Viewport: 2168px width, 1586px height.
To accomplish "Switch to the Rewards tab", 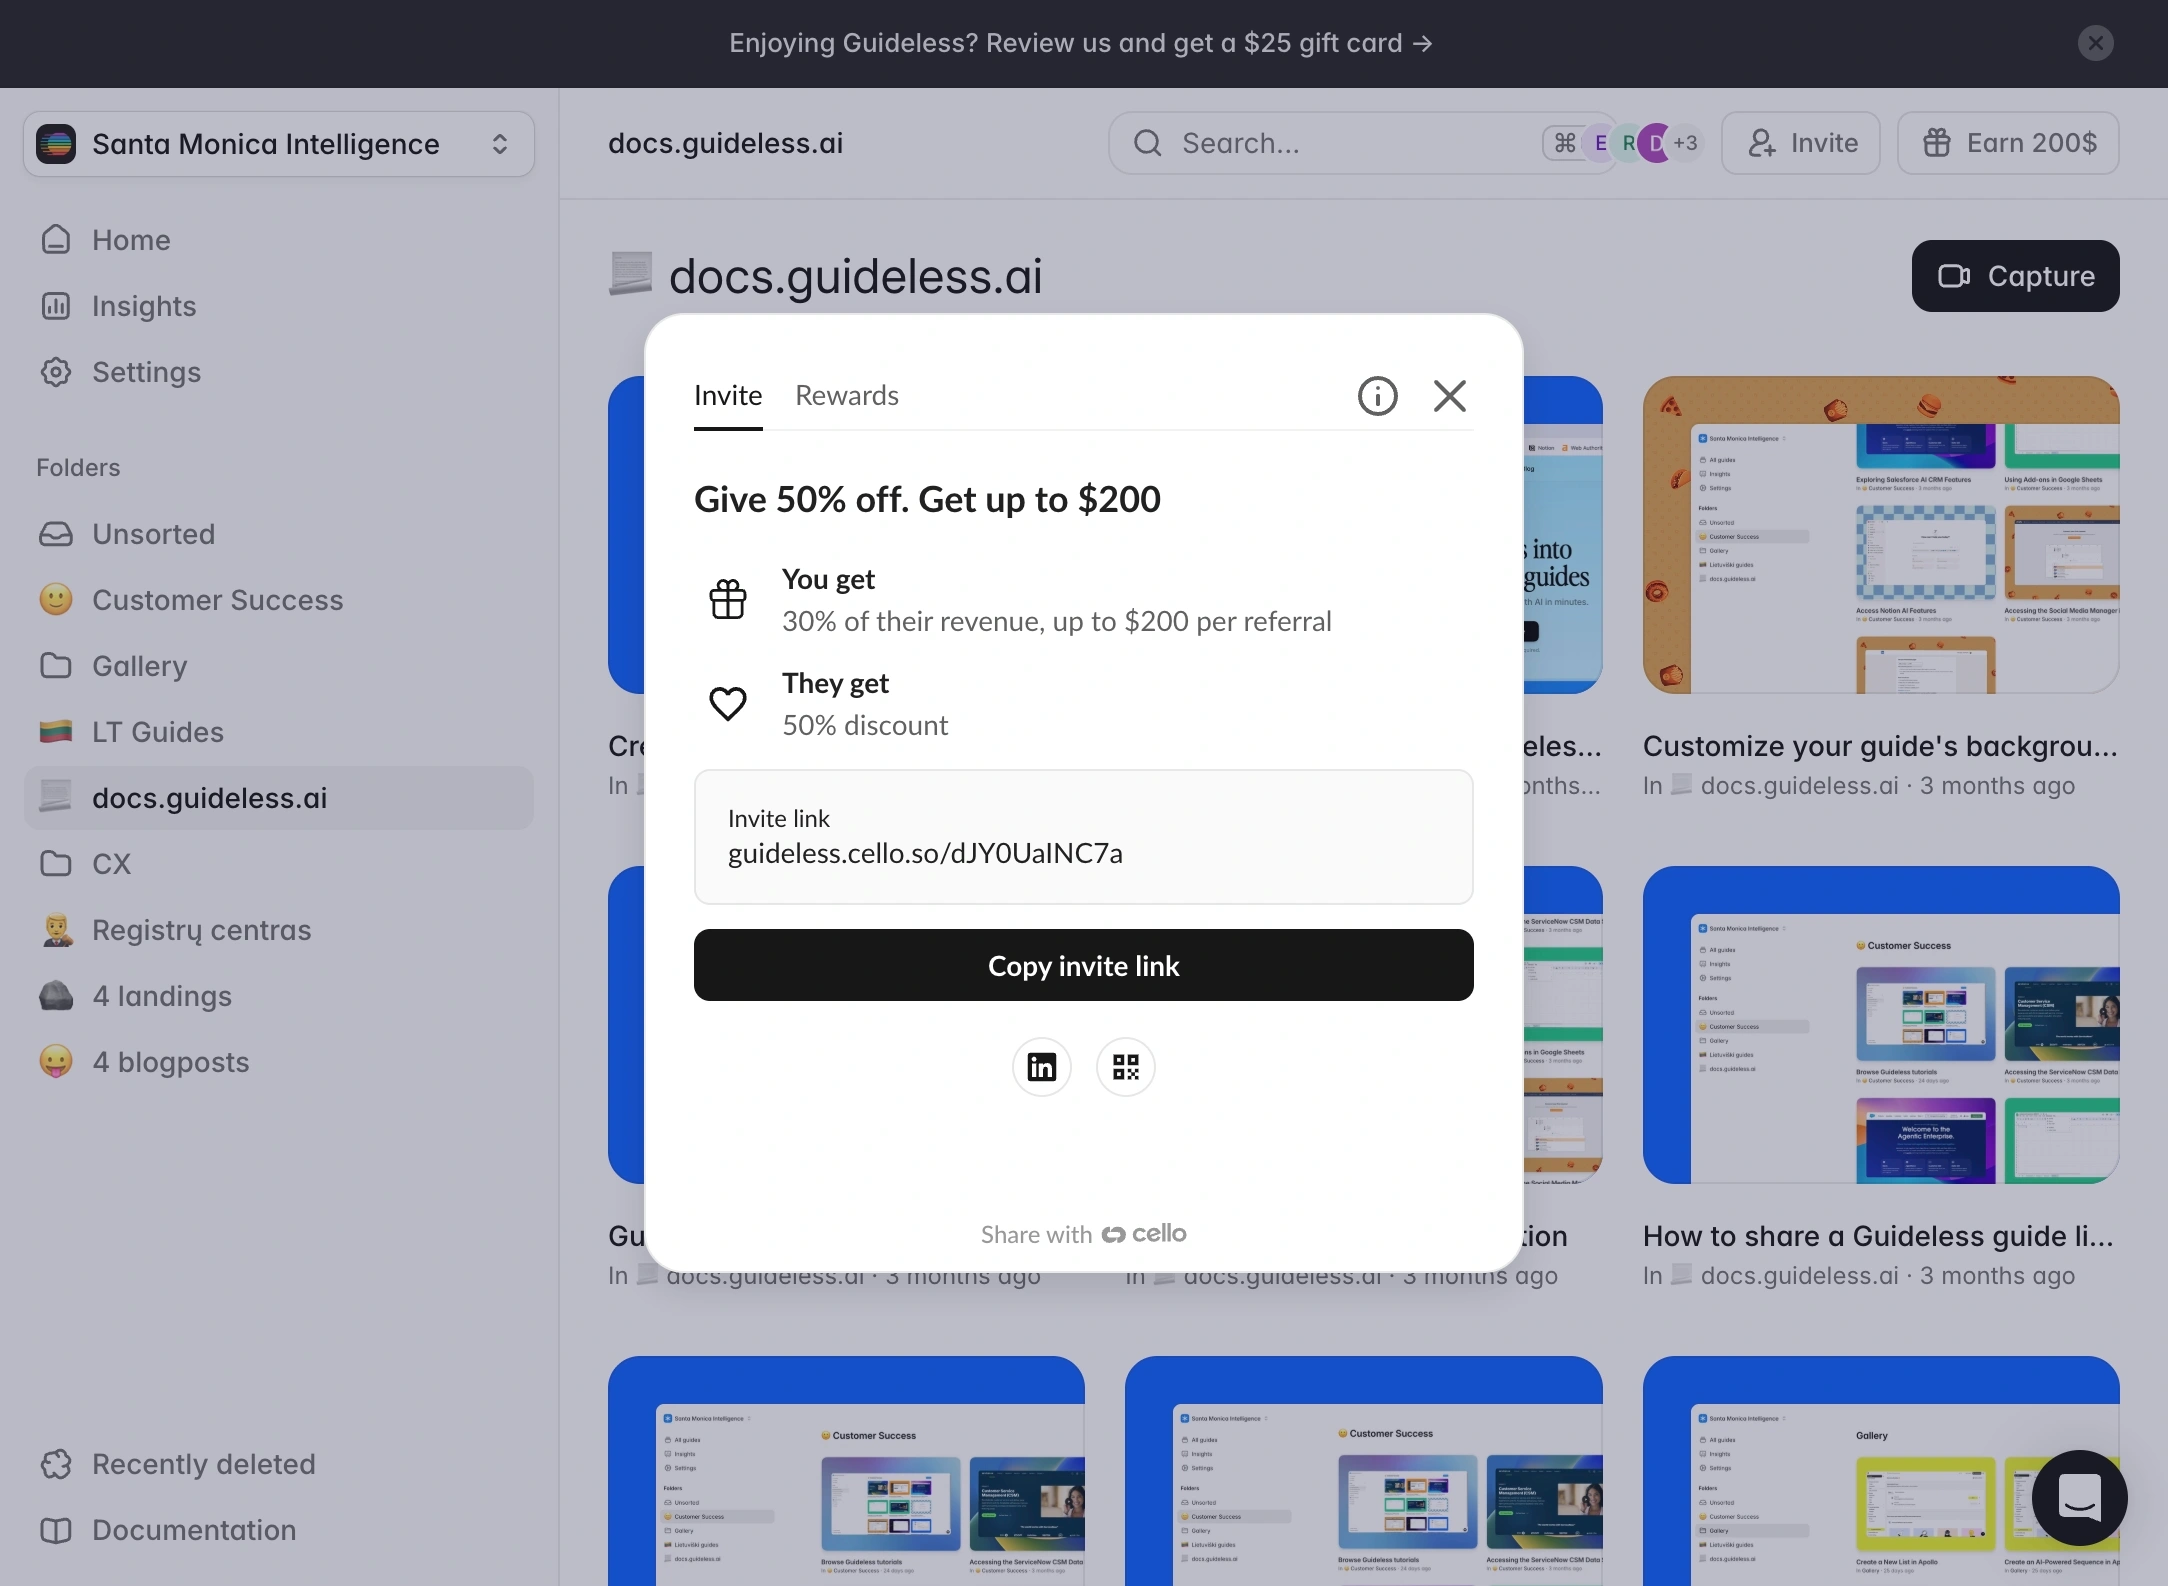I will point(847,396).
